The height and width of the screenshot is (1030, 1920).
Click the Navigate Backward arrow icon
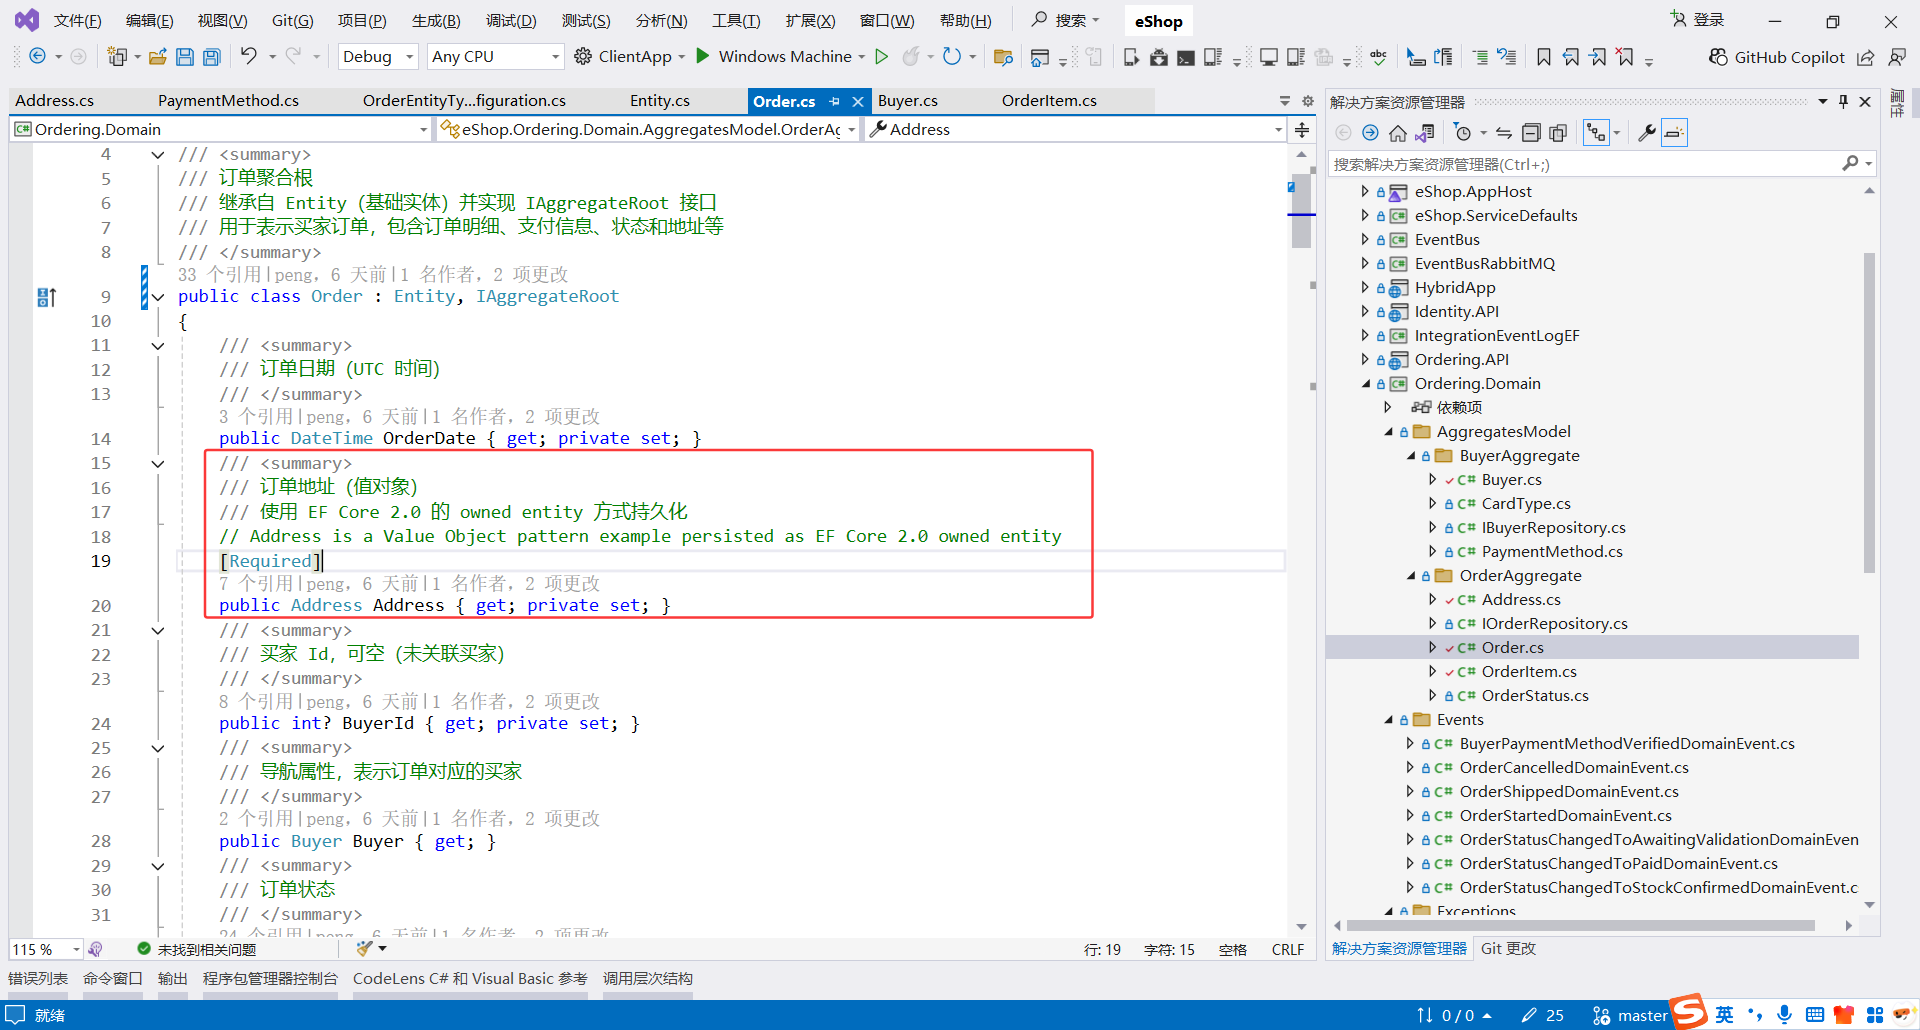(37, 56)
